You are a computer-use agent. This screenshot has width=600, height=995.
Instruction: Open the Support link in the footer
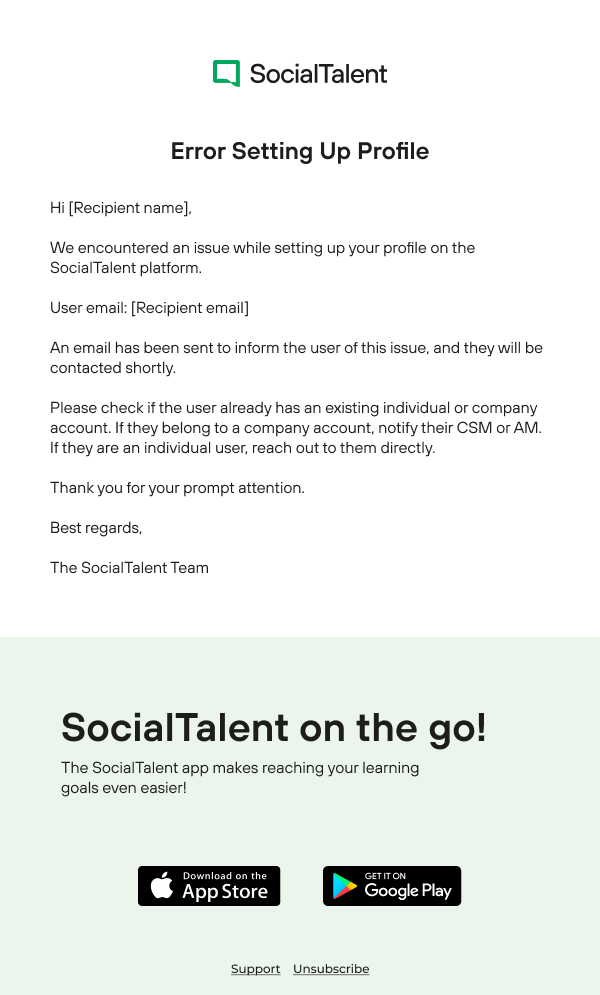(255, 969)
